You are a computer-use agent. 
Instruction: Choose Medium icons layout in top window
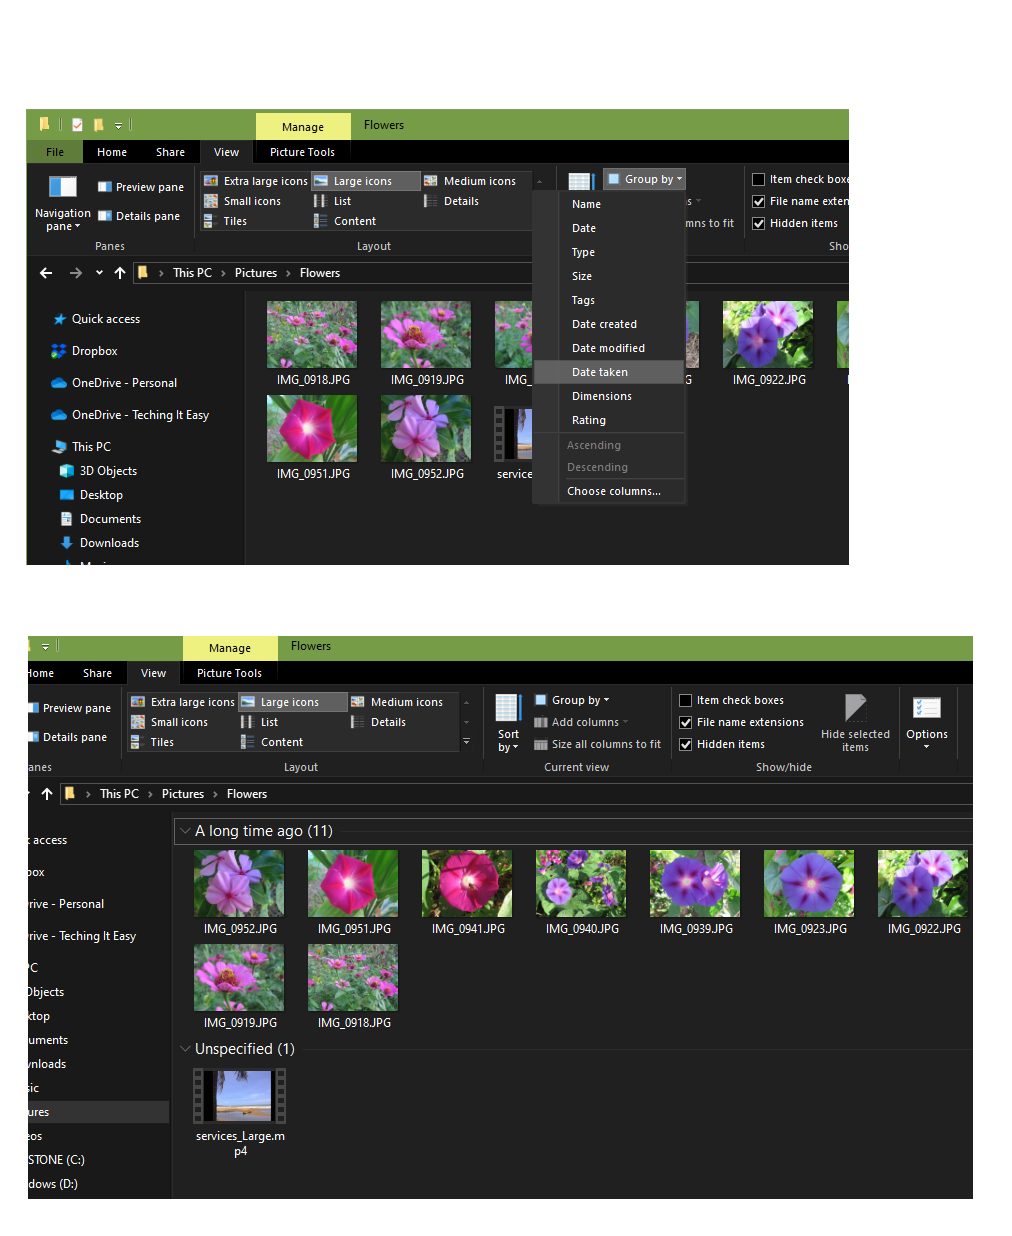471,181
